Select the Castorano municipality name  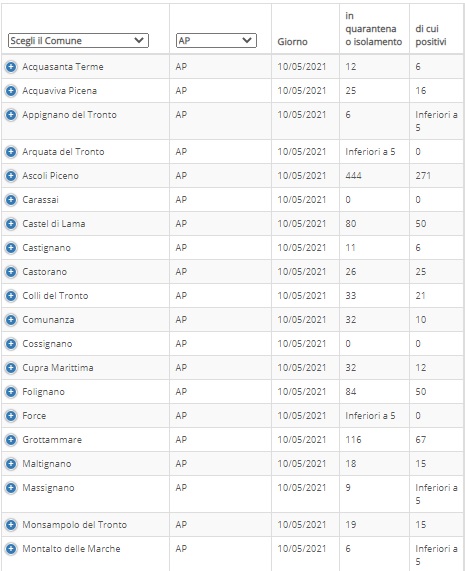tap(44, 272)
